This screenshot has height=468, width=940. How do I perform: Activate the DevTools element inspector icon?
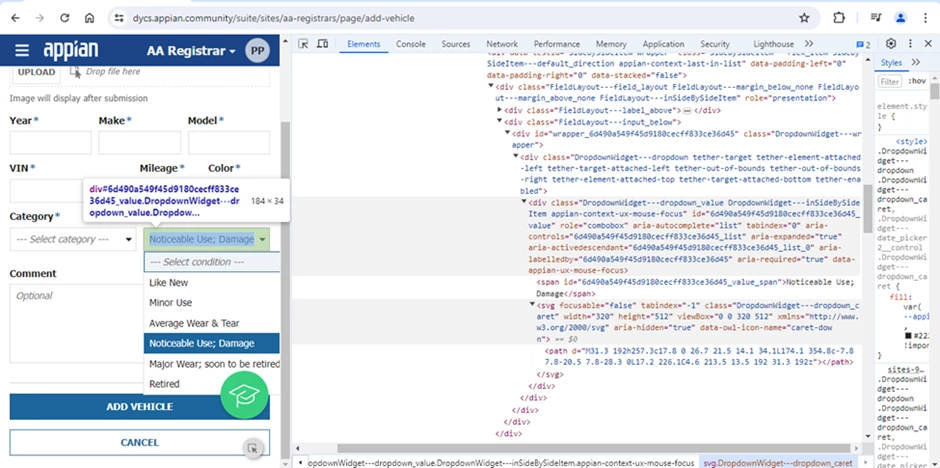303,44
